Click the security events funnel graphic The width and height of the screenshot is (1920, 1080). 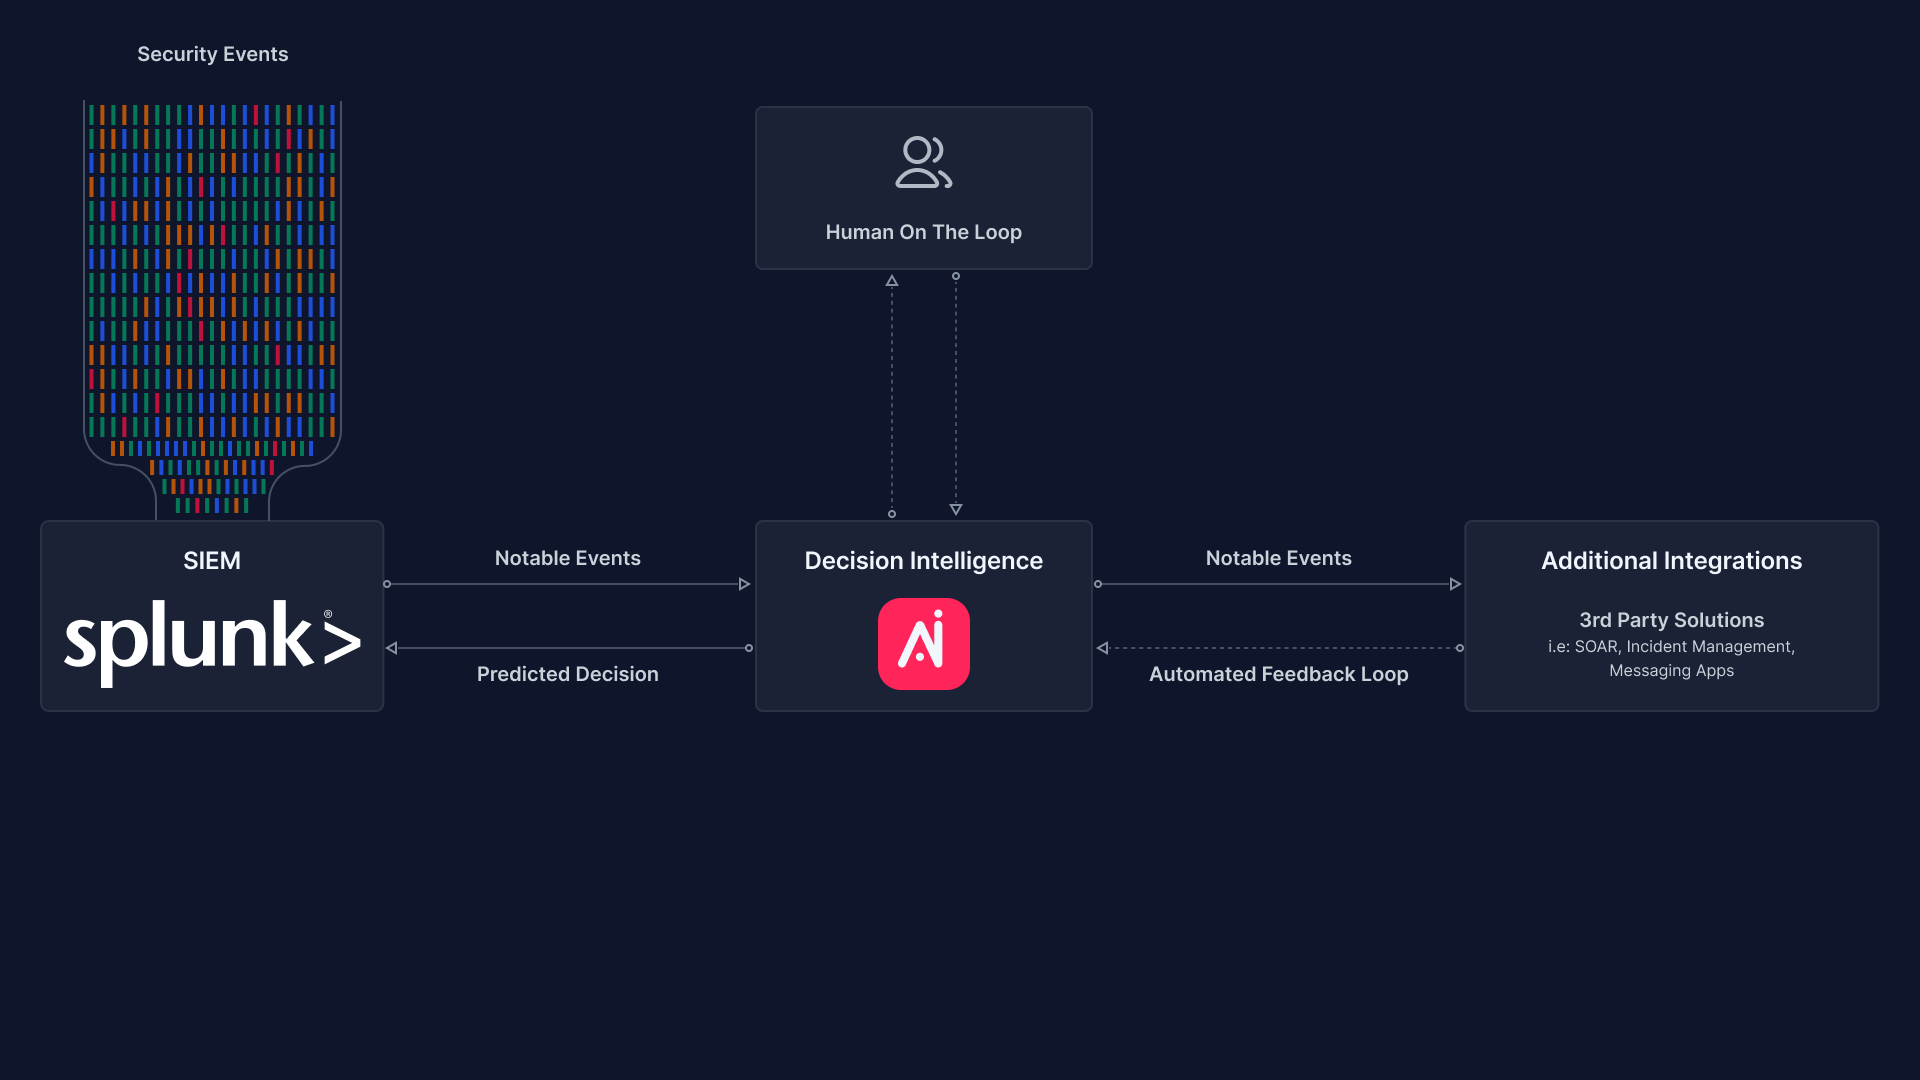[x=212, y=300]
